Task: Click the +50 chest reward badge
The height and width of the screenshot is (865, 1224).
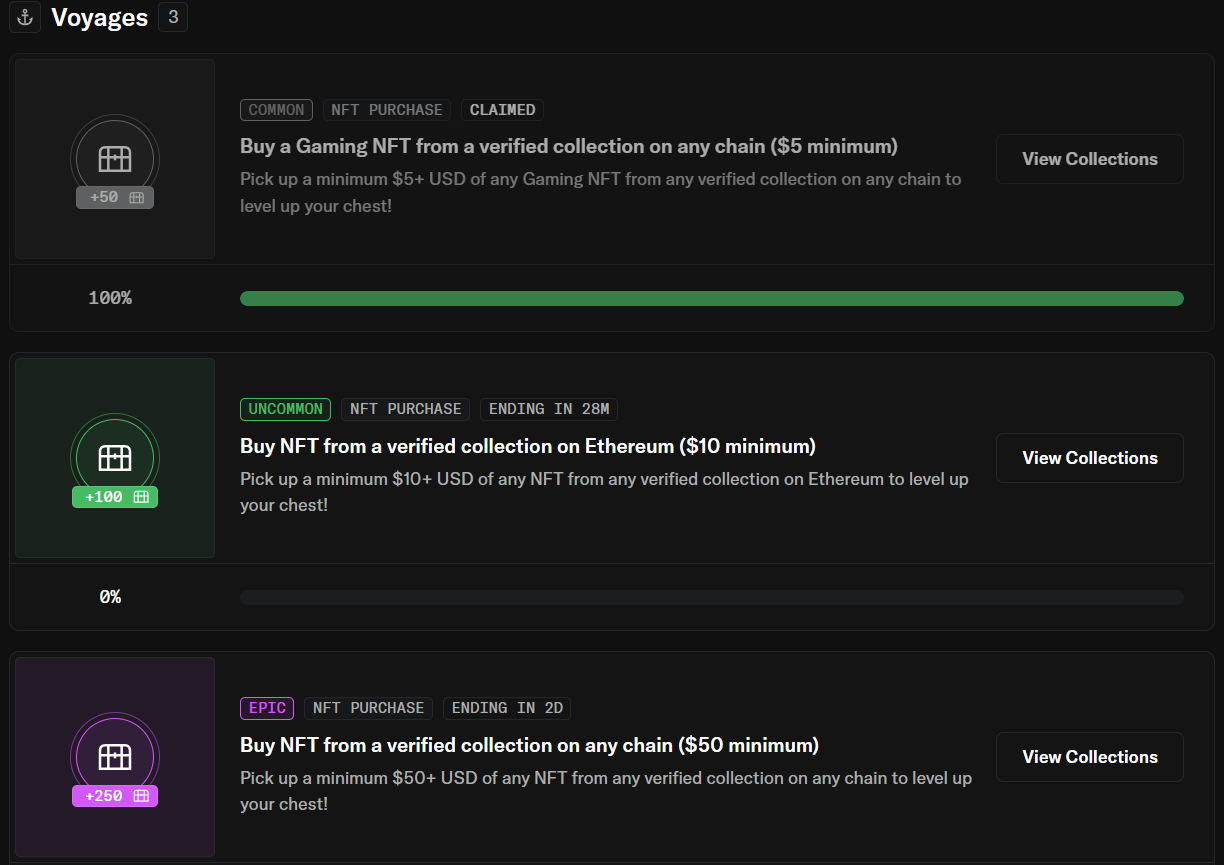Action: 115,198
